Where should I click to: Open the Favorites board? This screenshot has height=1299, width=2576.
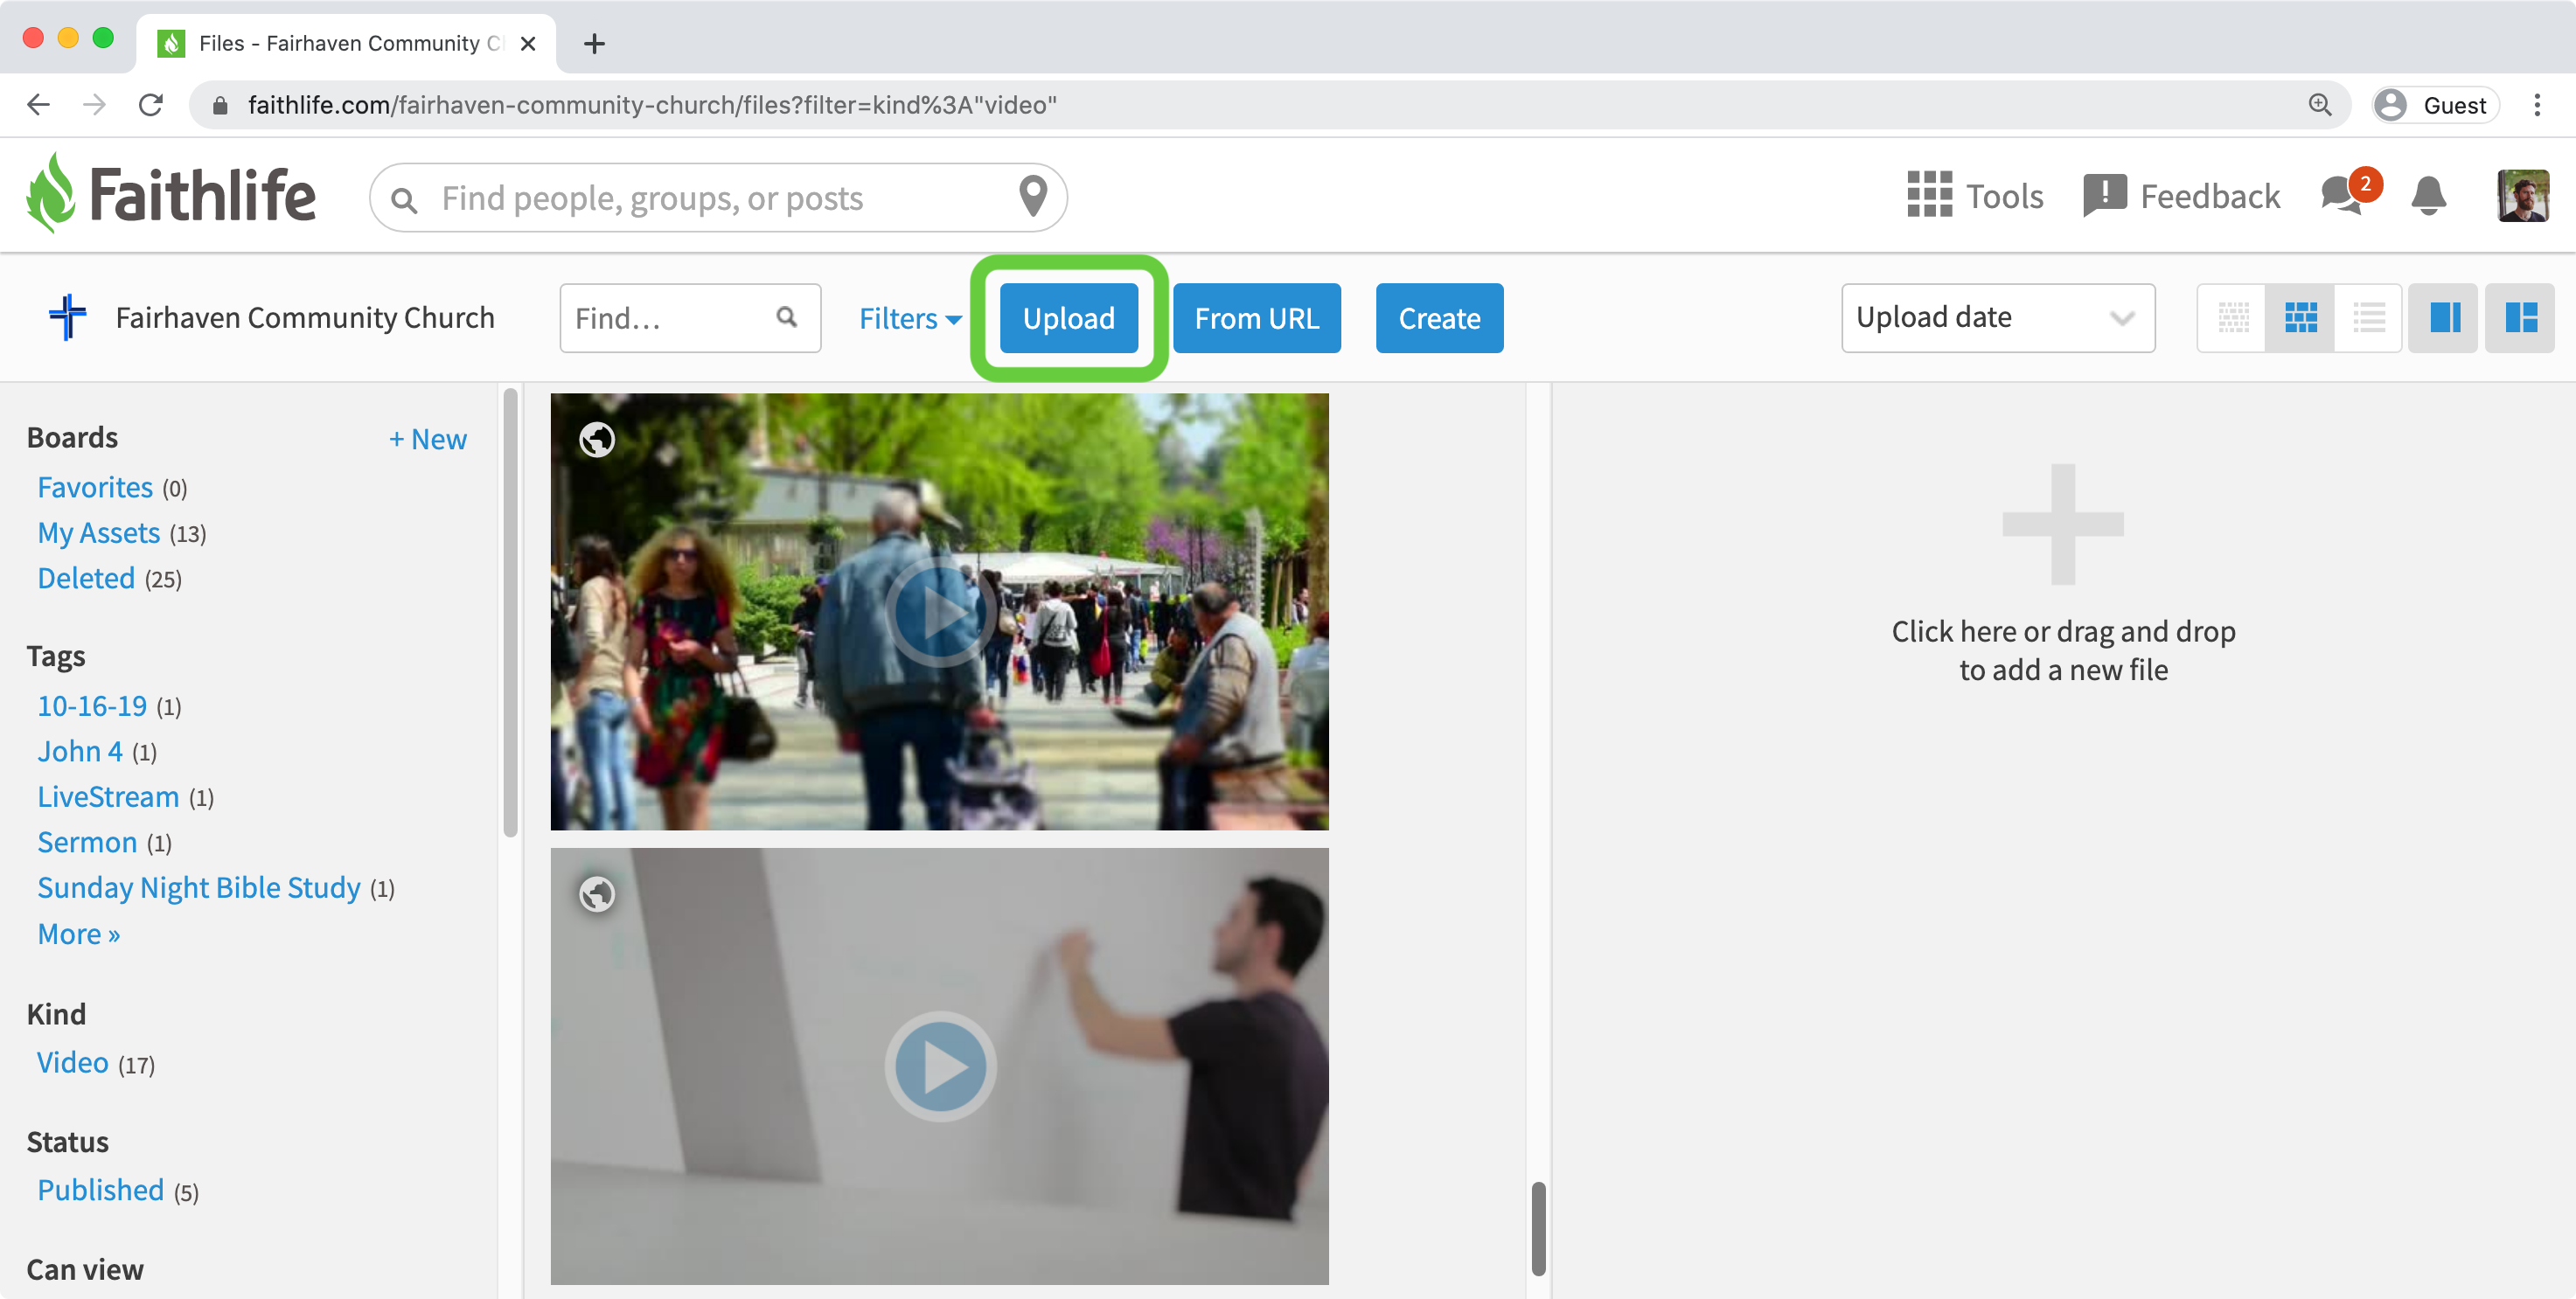tap(95, 487)
